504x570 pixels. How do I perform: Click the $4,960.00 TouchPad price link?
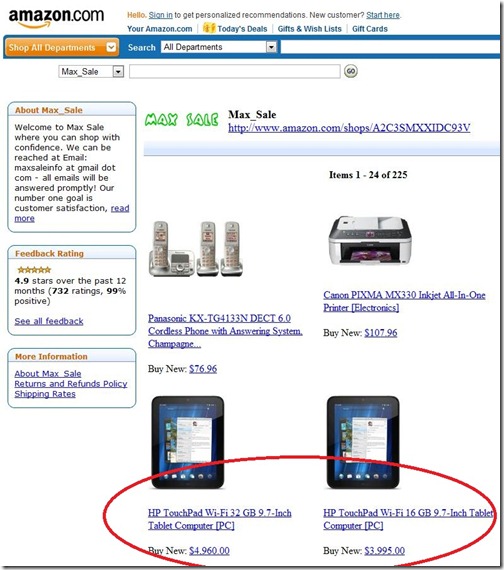coord(209,551)
